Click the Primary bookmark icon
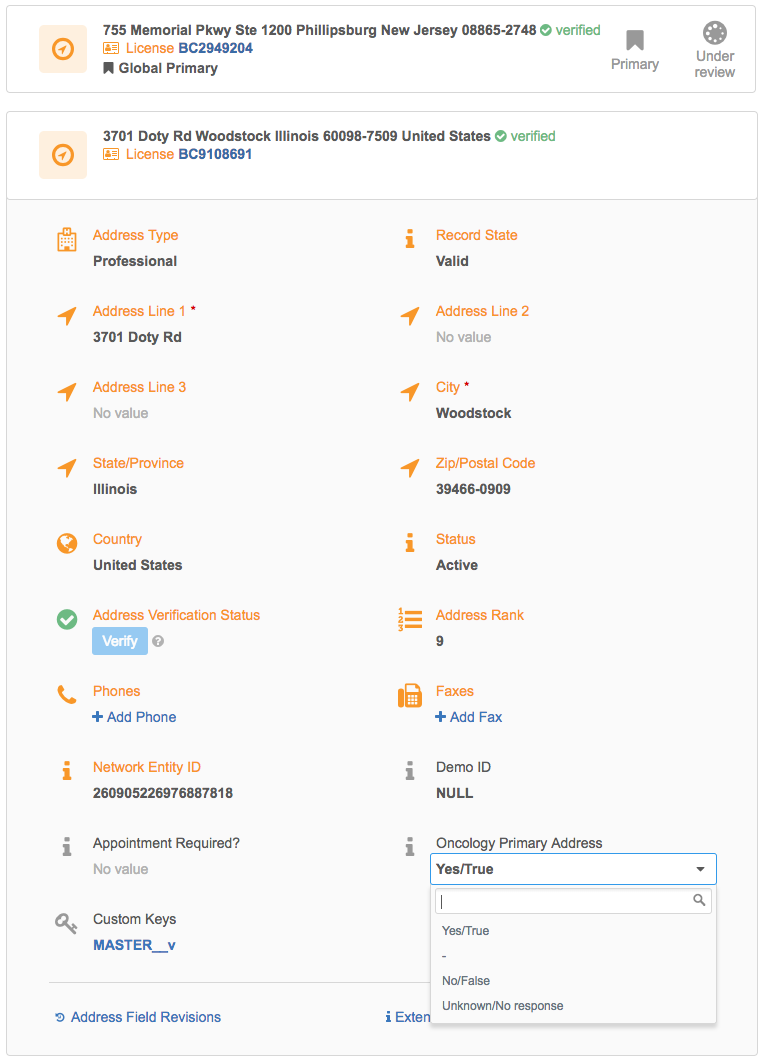 click(x=635, y=41)
